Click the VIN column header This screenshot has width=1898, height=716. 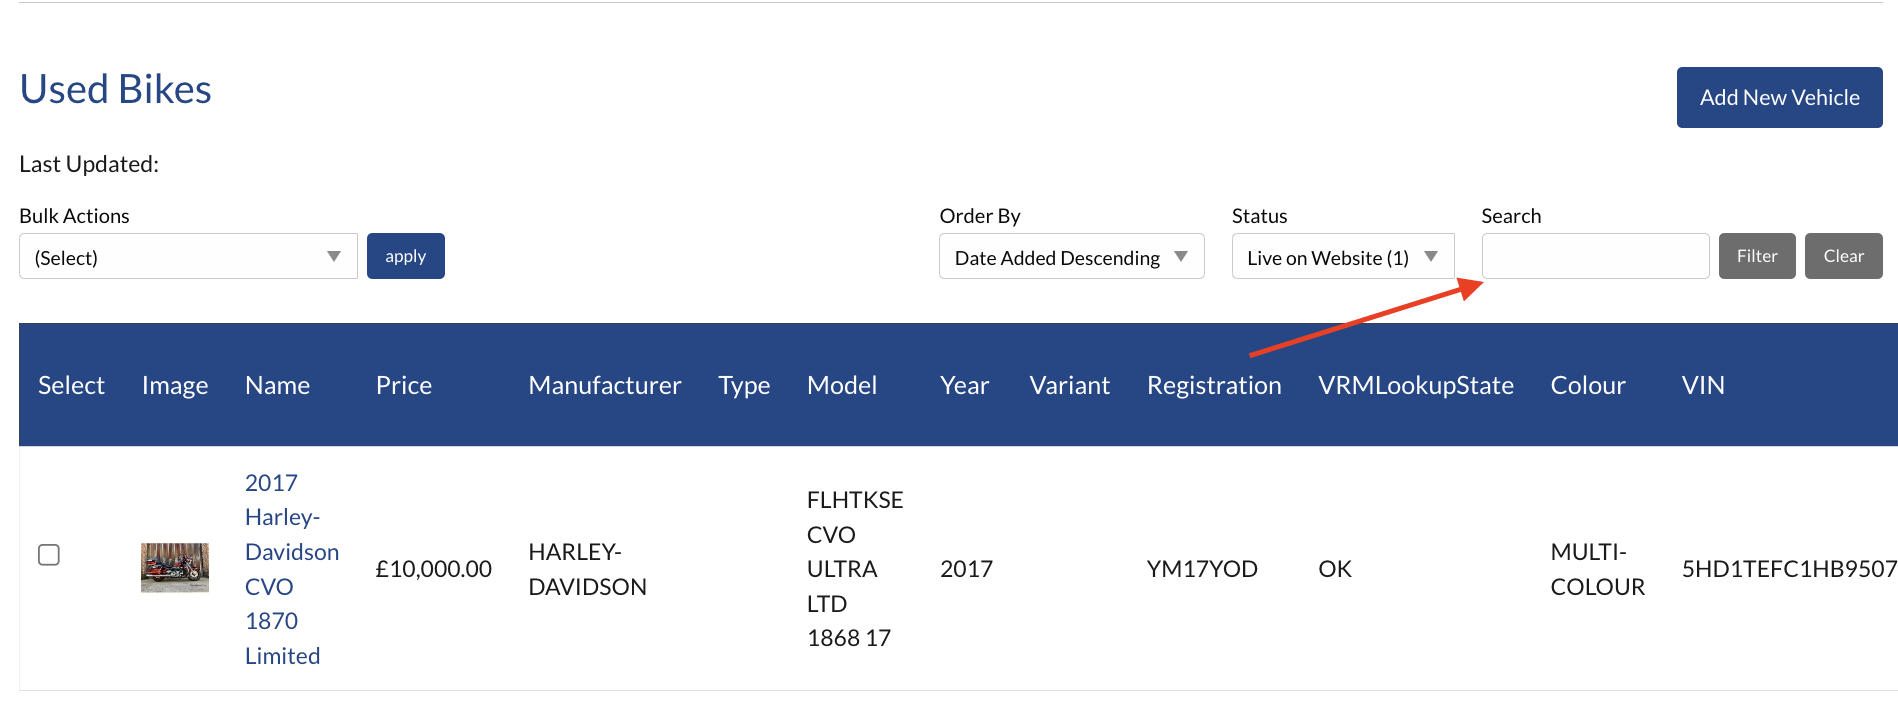coord(1702,385)
